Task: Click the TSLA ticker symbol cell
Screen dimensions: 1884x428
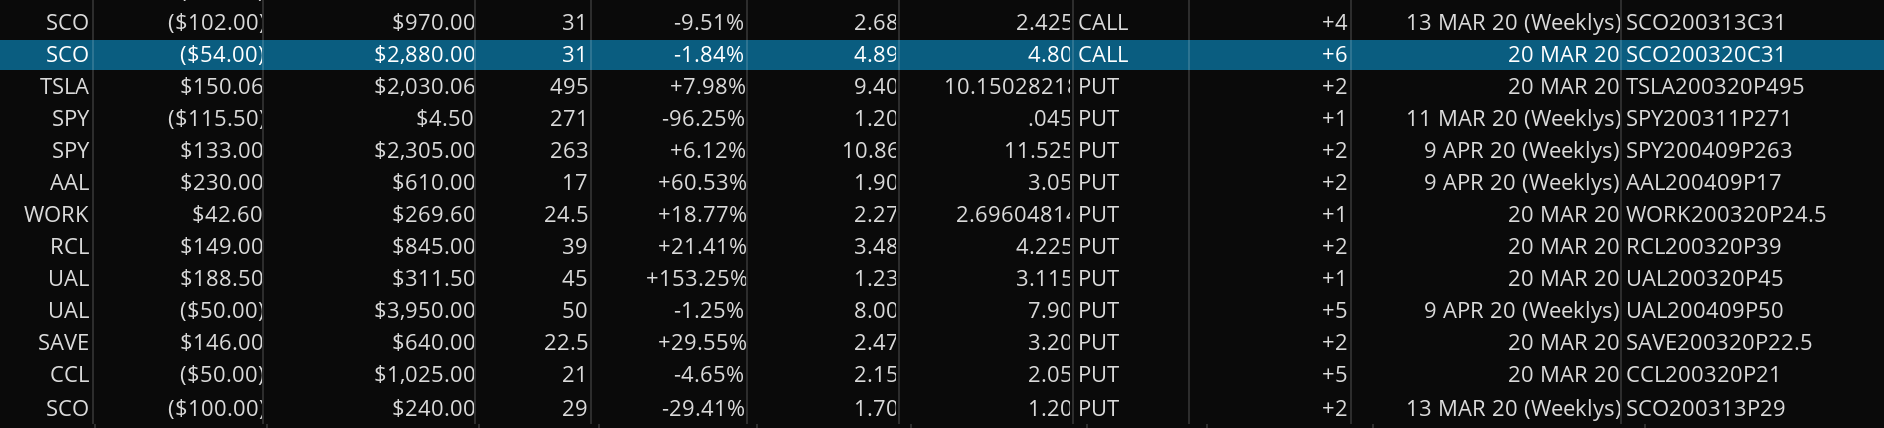Action: (x=65, y=86)
